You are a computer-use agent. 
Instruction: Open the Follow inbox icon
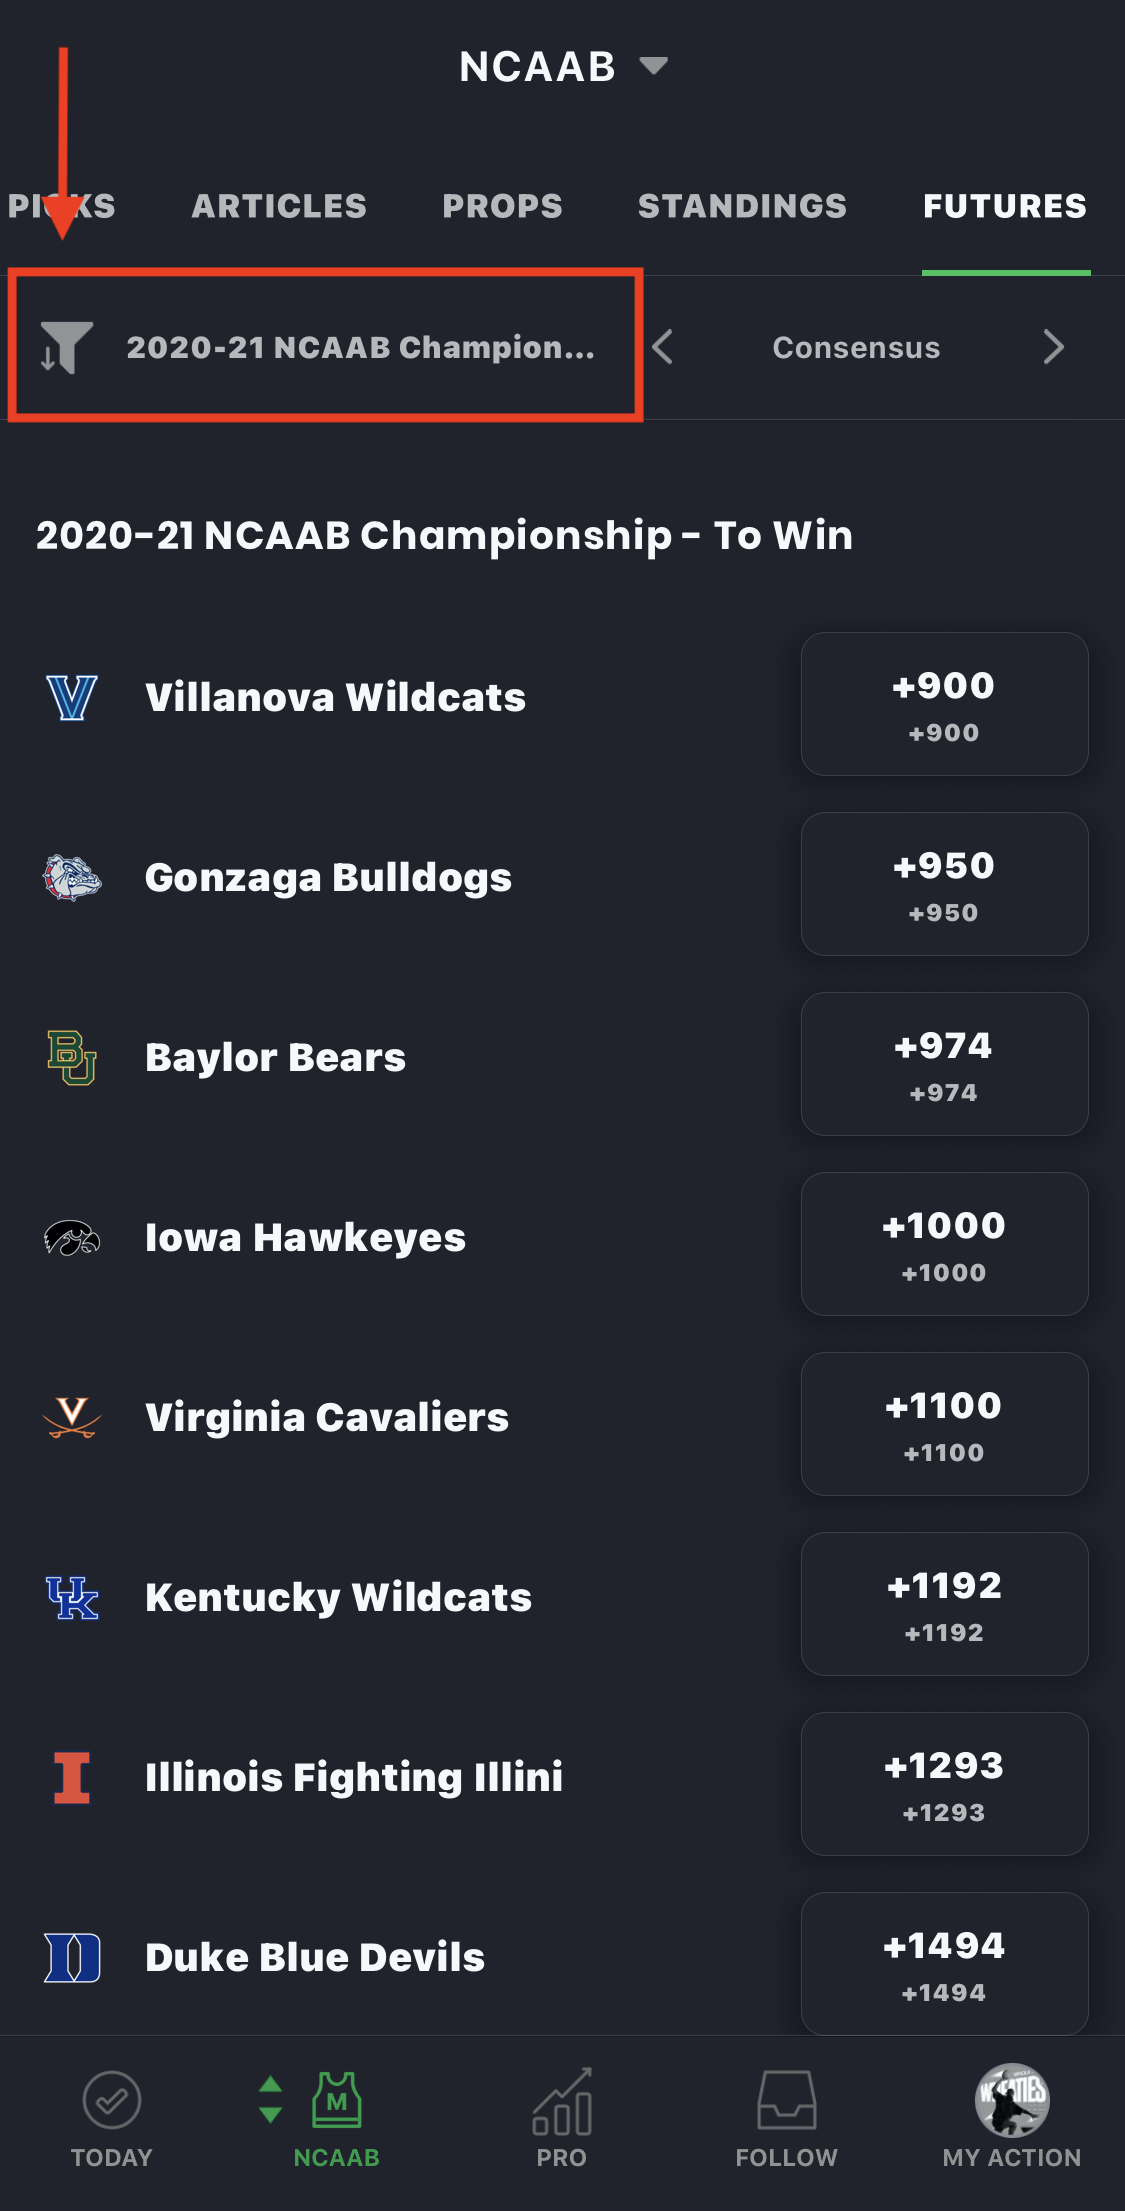786,2100
